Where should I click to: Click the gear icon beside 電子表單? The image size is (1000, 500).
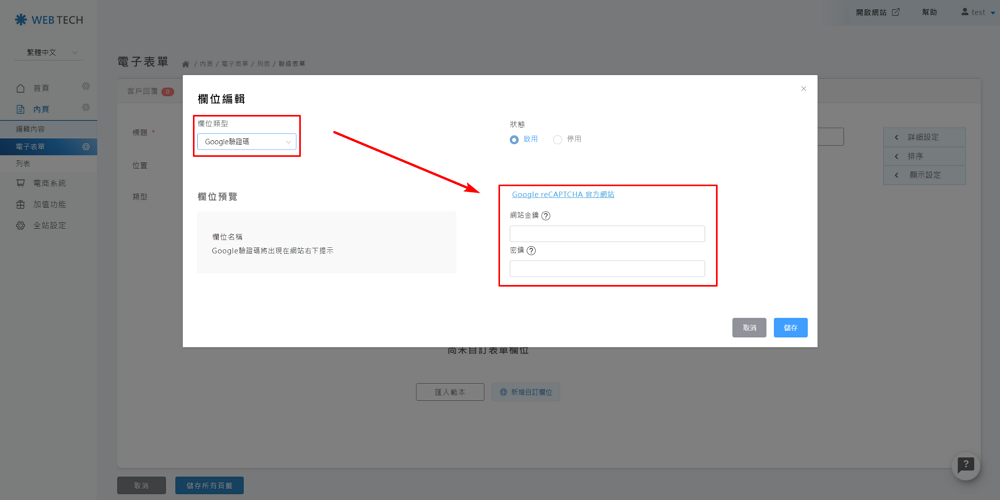pos(86,147)
